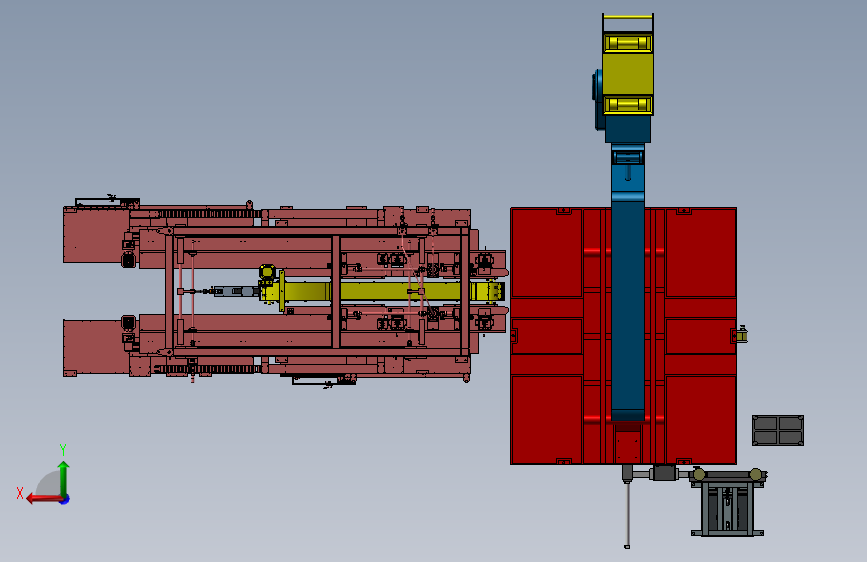This screenshot has width=867, height=562.
Task: Click the blue Z axis dot on the triad
Action: tap(65, 499)
